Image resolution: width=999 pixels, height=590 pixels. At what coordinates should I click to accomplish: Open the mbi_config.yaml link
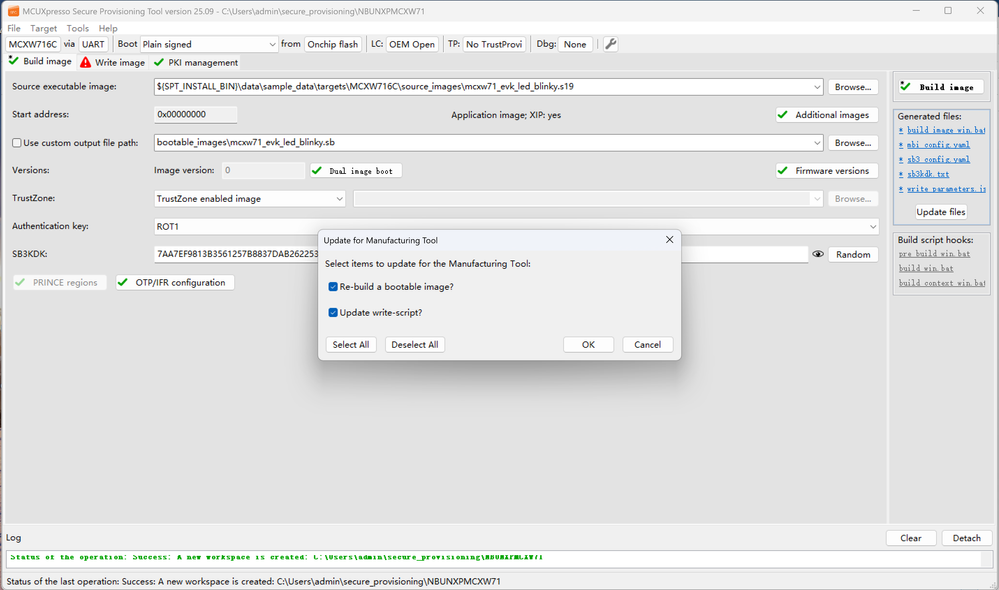click(938, 145)
